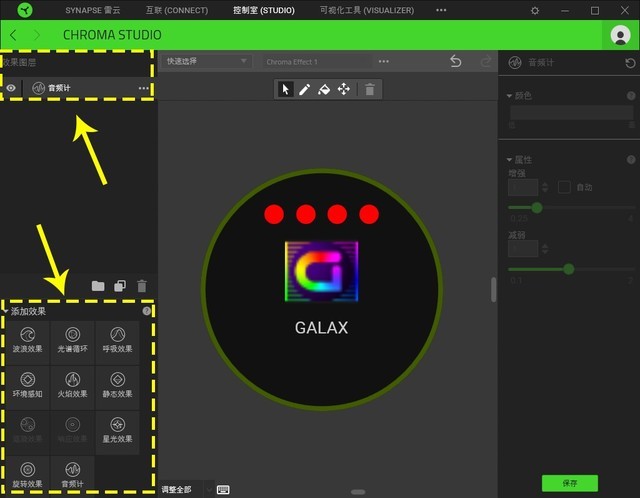Duplicate the selected effect layer

click(120, 286)
